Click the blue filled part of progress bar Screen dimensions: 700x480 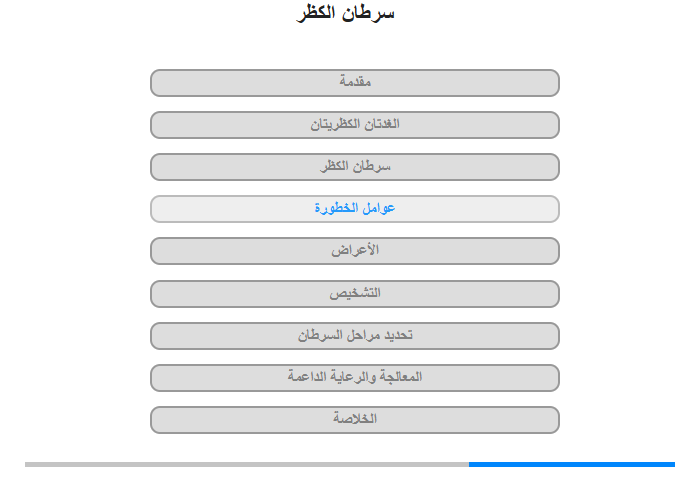click(571, 464)
